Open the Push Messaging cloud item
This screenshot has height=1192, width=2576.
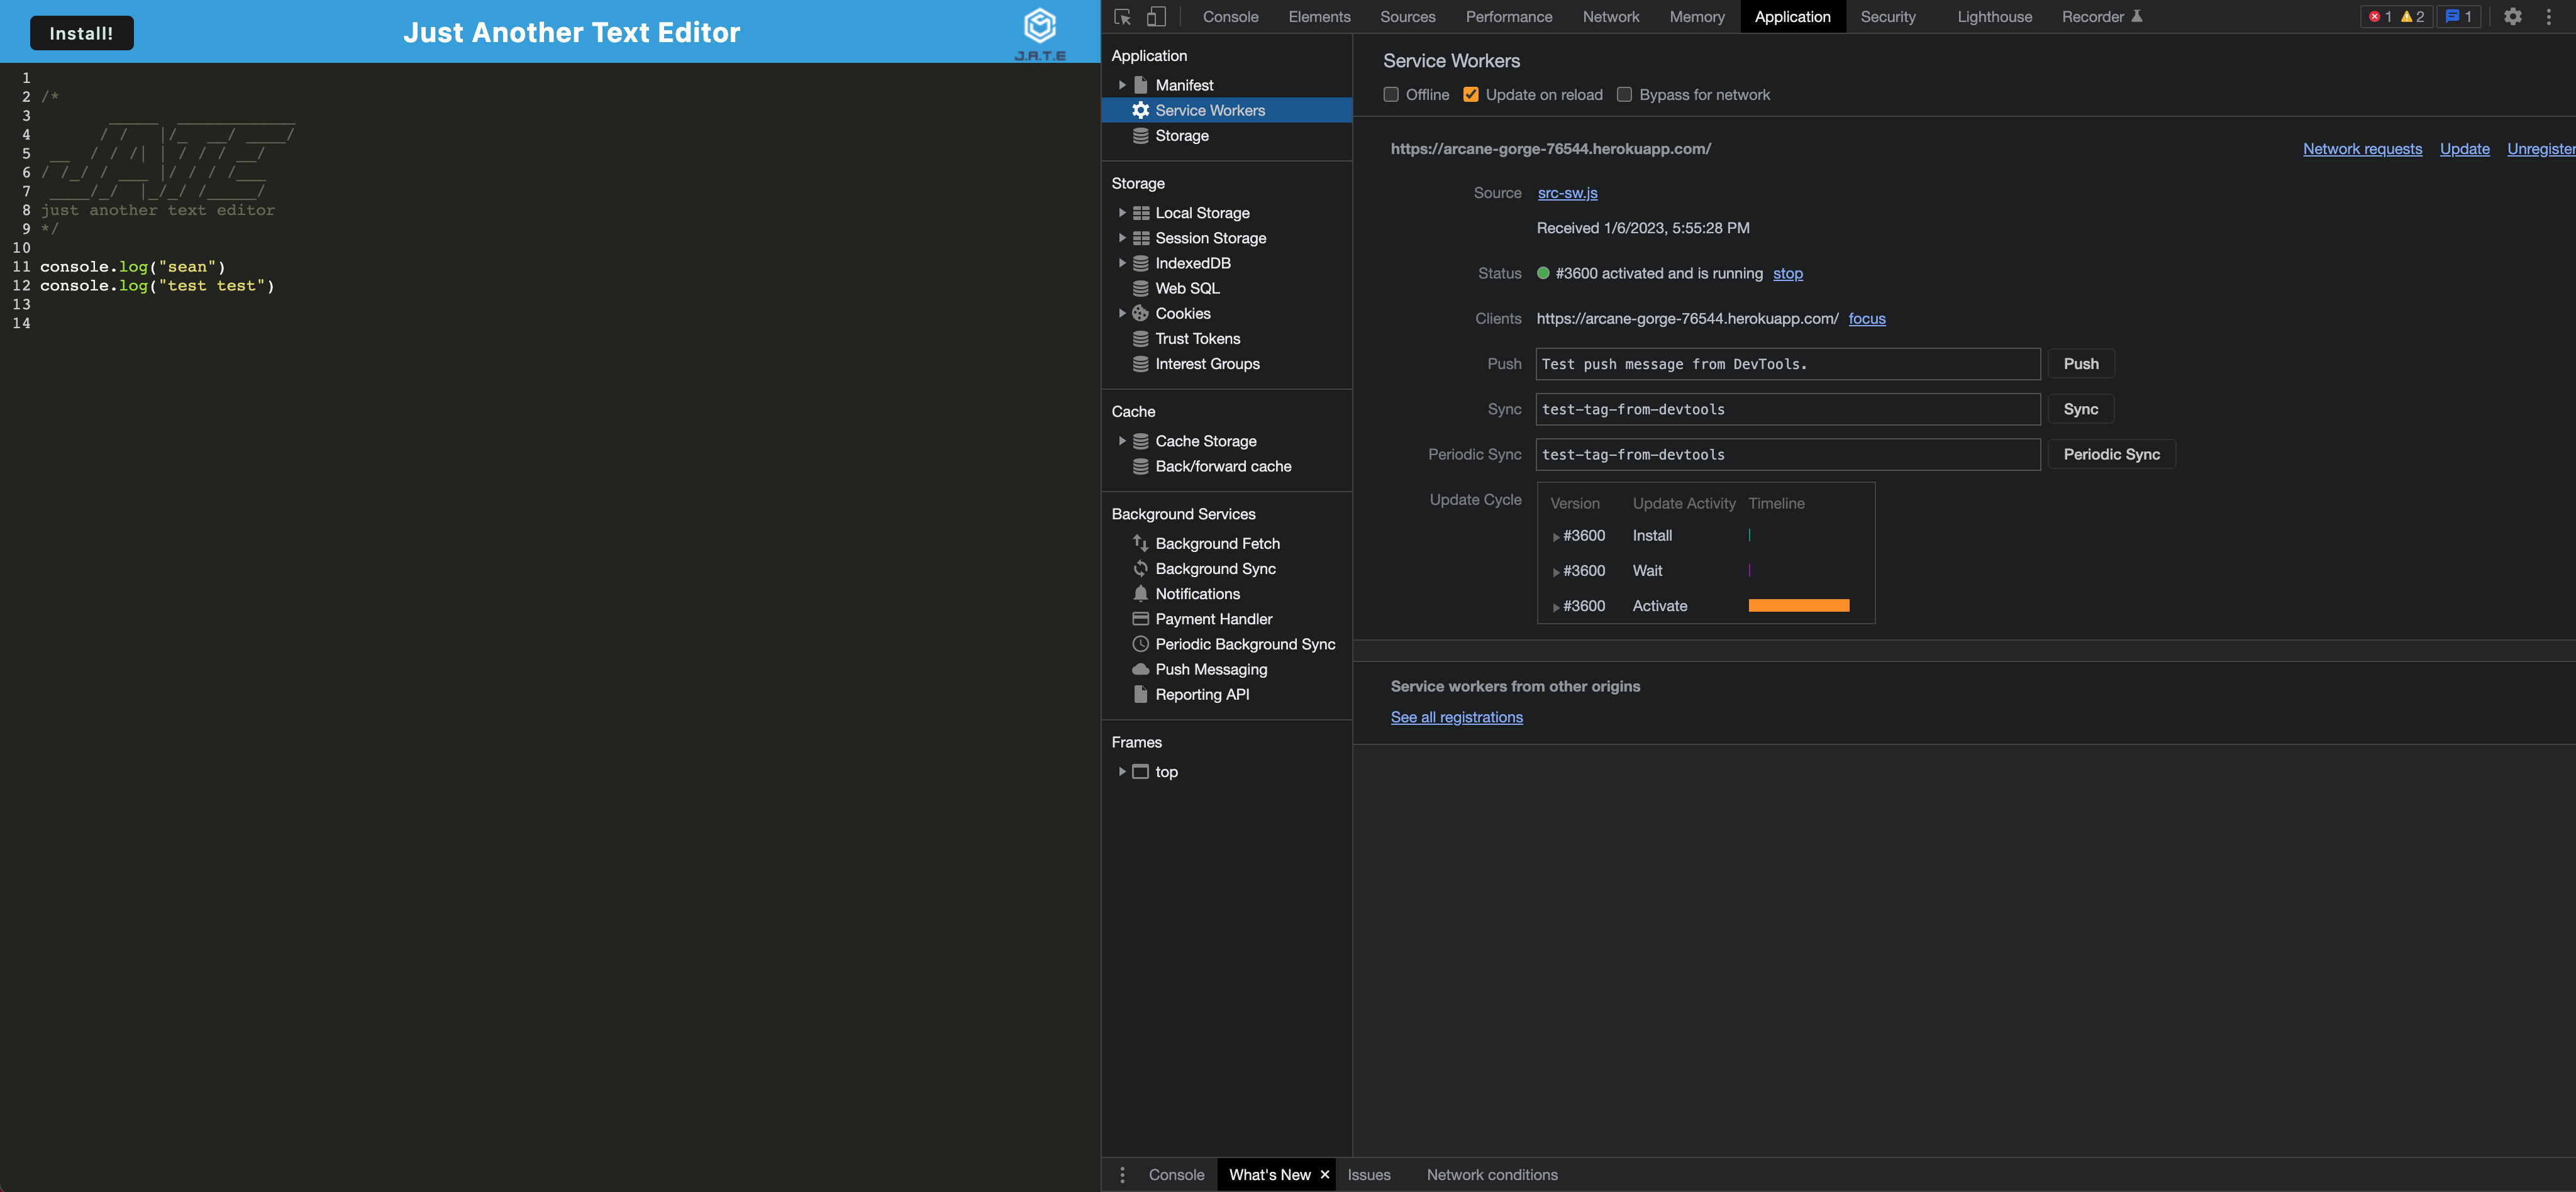coord(1211,670)
